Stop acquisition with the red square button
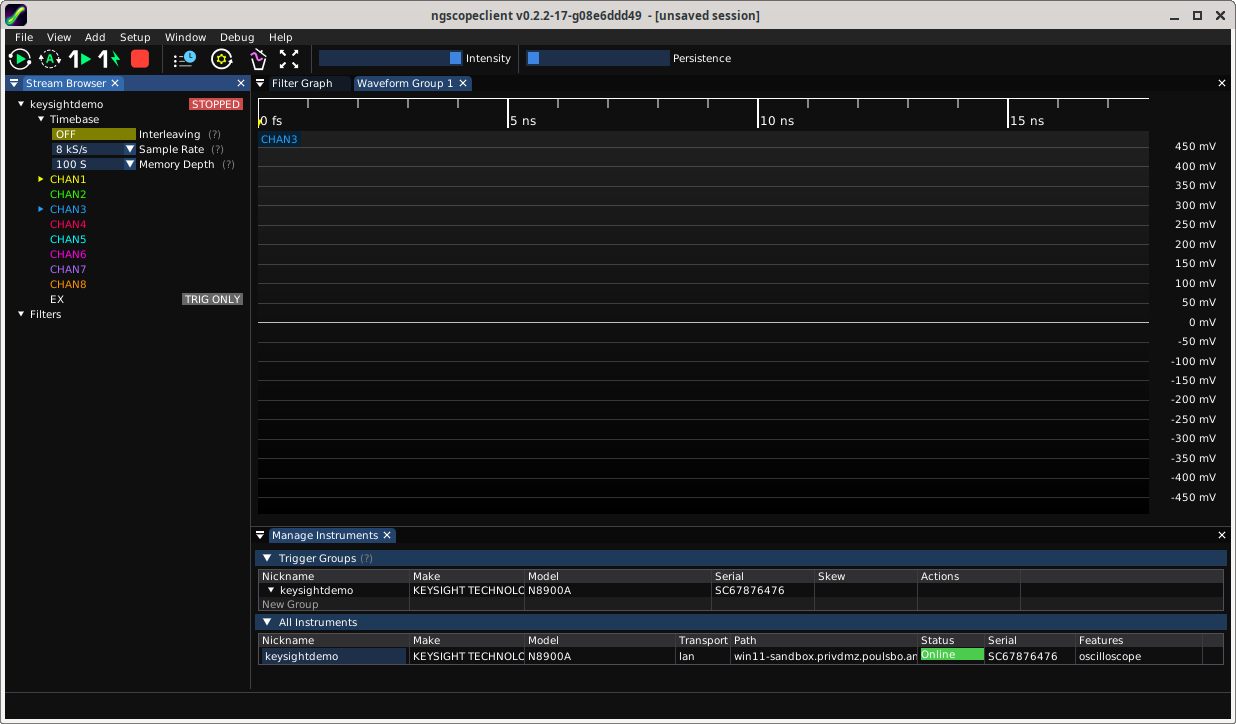Image resolution: width=1236 pixels, height=724 pixels. click(x=140, y=59)
